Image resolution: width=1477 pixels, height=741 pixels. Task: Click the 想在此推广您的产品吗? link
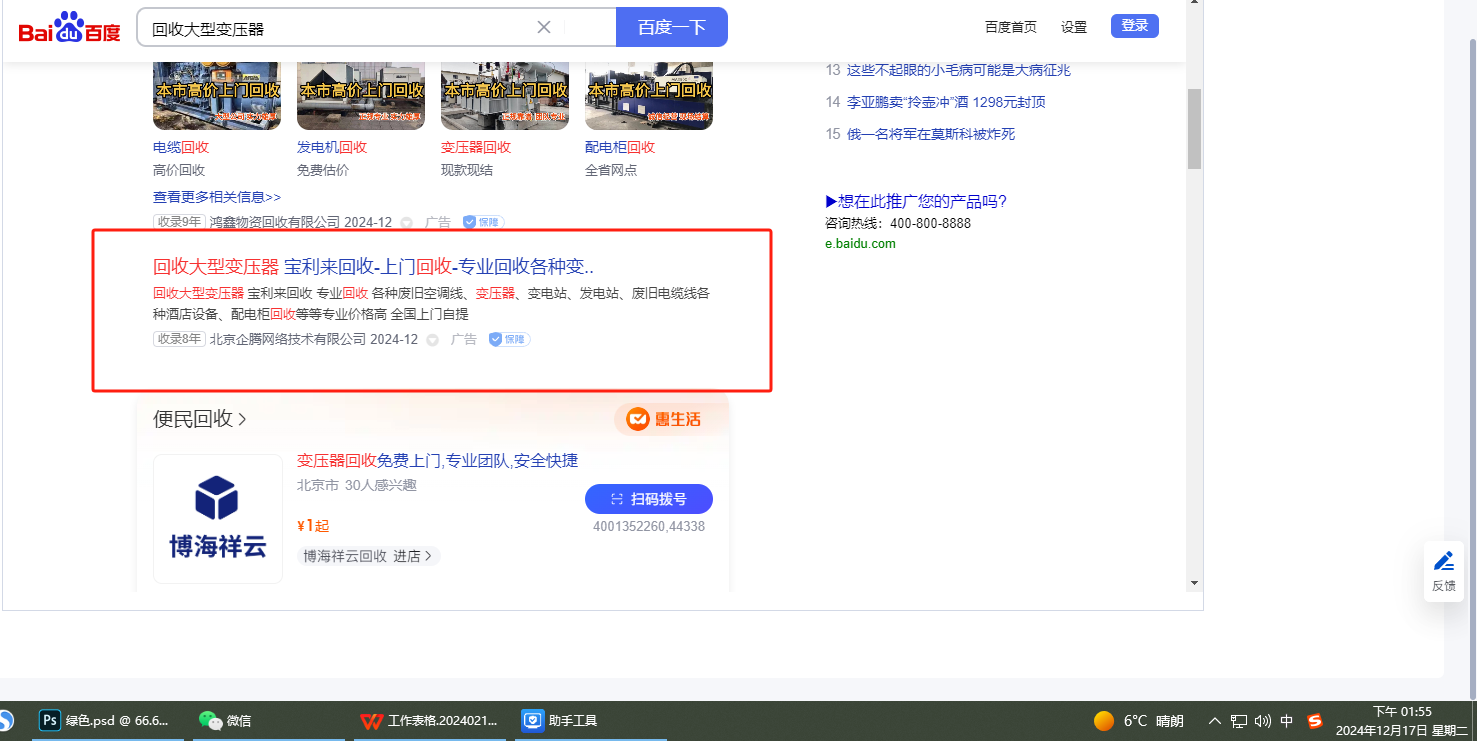point(916,201)
